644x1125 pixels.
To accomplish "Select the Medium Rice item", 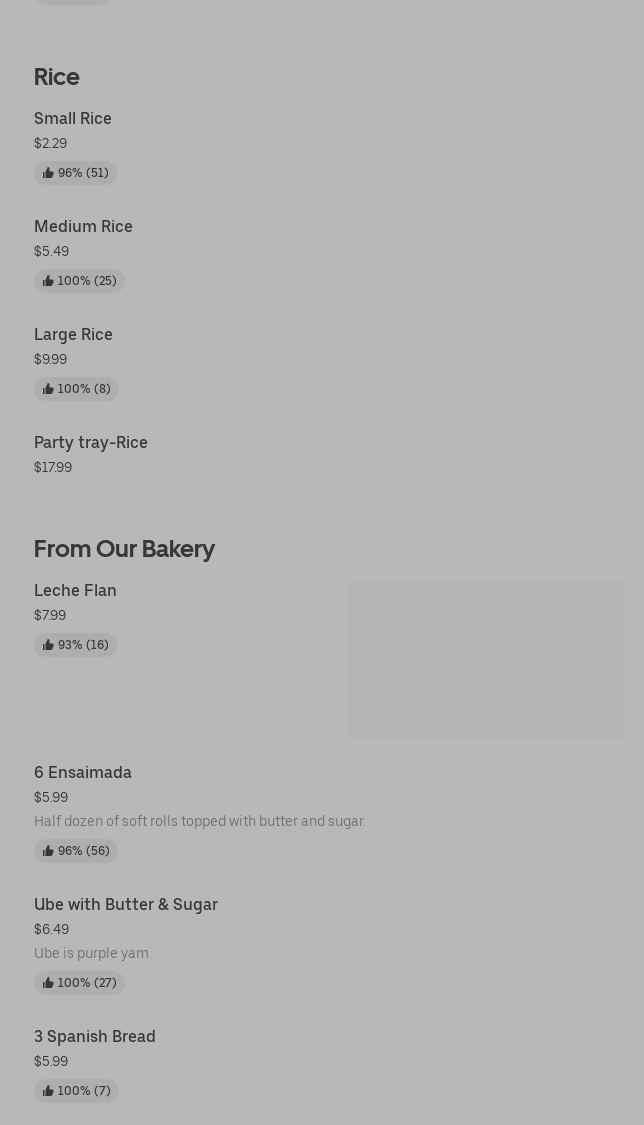I will point(83,226).
